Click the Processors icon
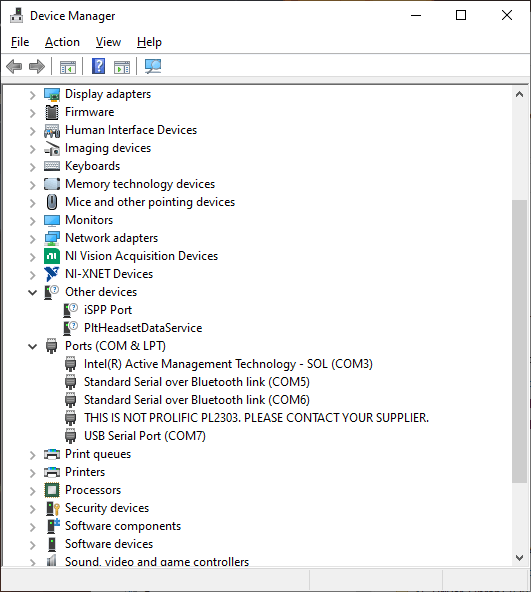This screenshot has height=592, width=531. [52, 490]
